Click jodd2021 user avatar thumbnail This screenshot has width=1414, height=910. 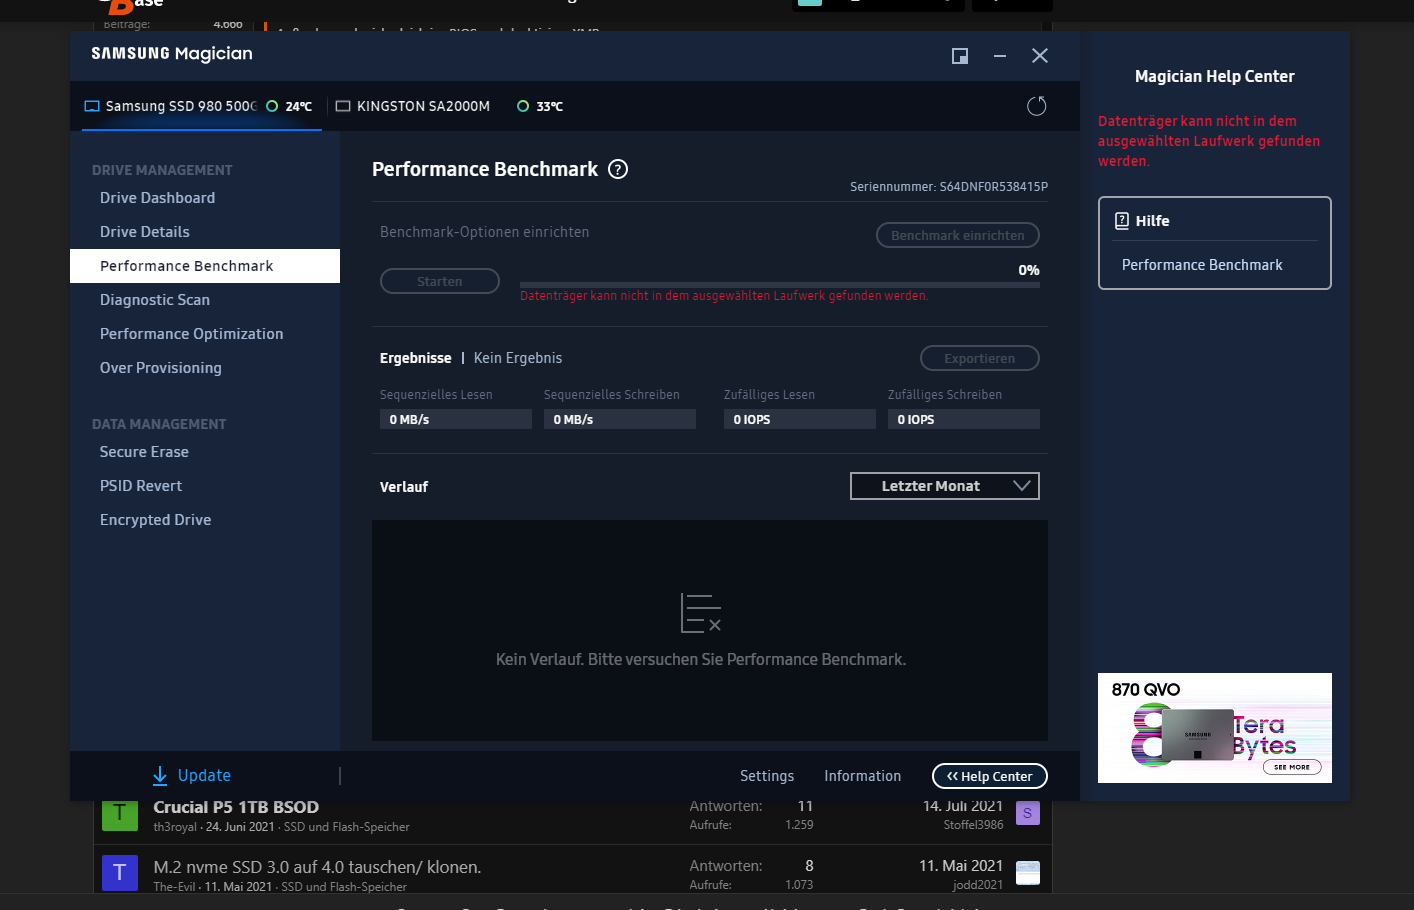click(1028, 873)
